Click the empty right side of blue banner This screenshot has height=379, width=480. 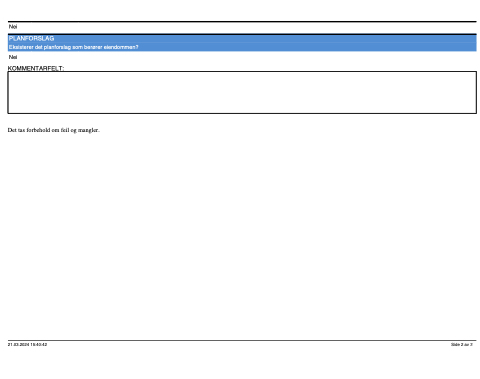tap(307, 43)
